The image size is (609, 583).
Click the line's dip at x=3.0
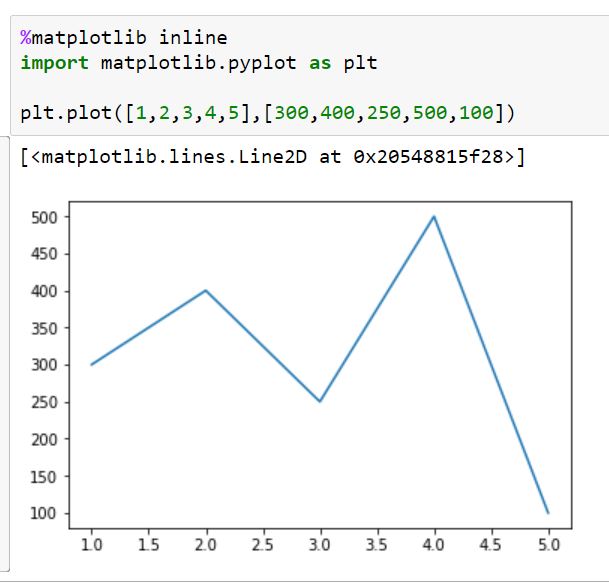[320, 401]
